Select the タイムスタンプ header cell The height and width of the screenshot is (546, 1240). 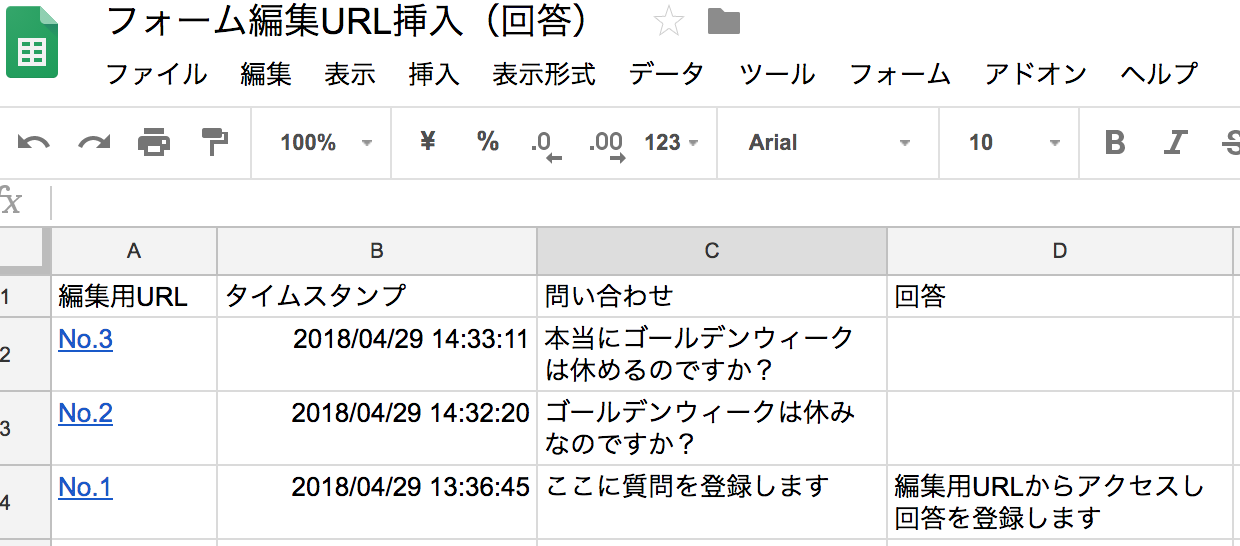(377, 296)
